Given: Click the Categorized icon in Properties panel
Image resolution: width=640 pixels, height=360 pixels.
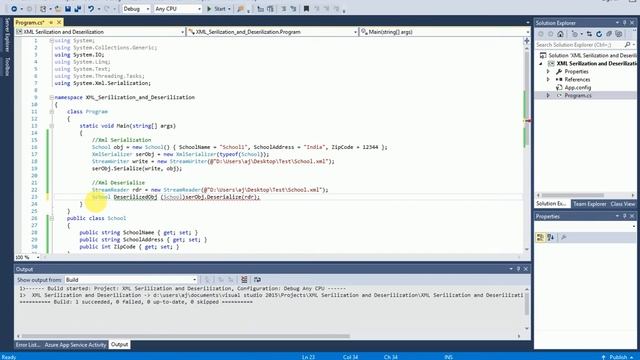Looking at the screenshot, I should 540,237.
